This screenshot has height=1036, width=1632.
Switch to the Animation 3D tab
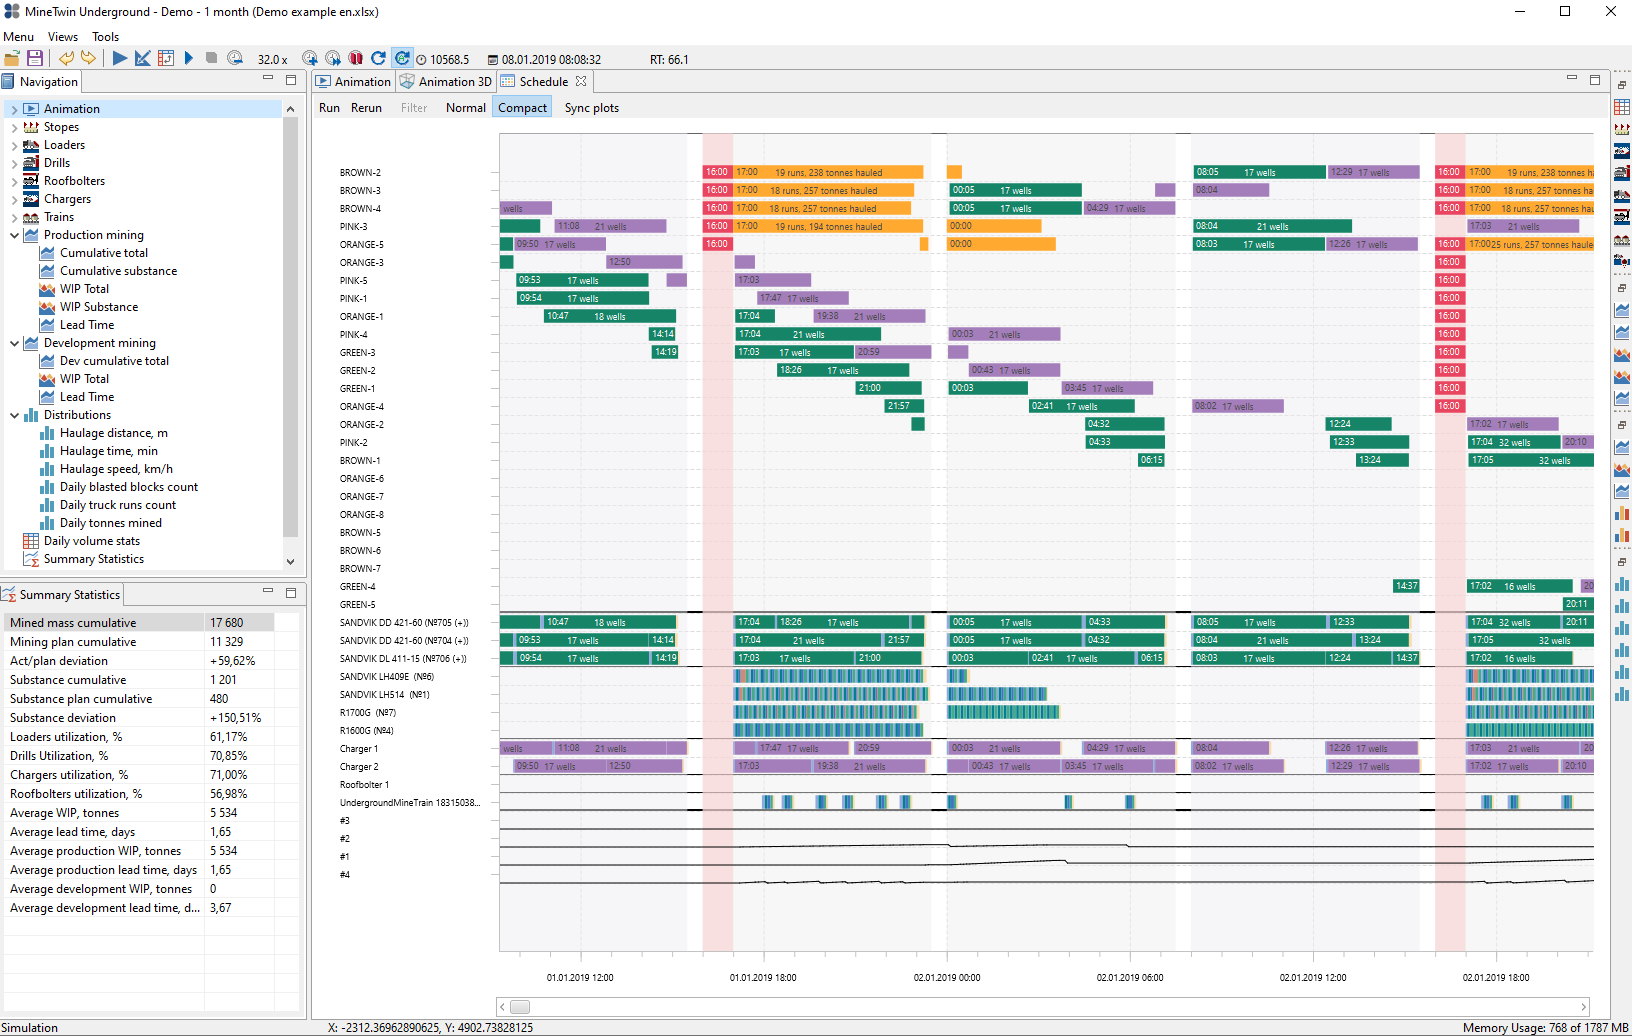pyautogui.click(x=446, y=82)
